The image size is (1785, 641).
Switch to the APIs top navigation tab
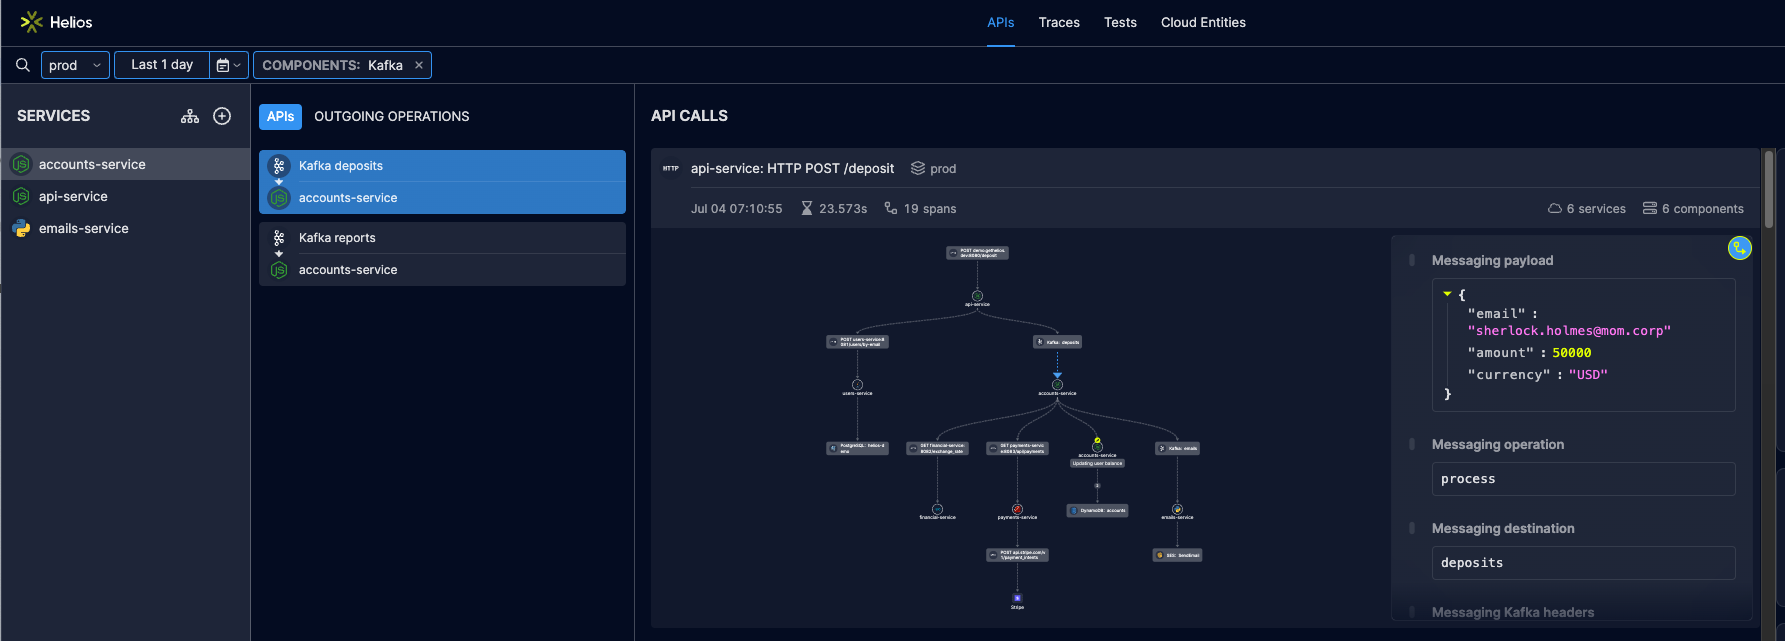point(1000,22)
